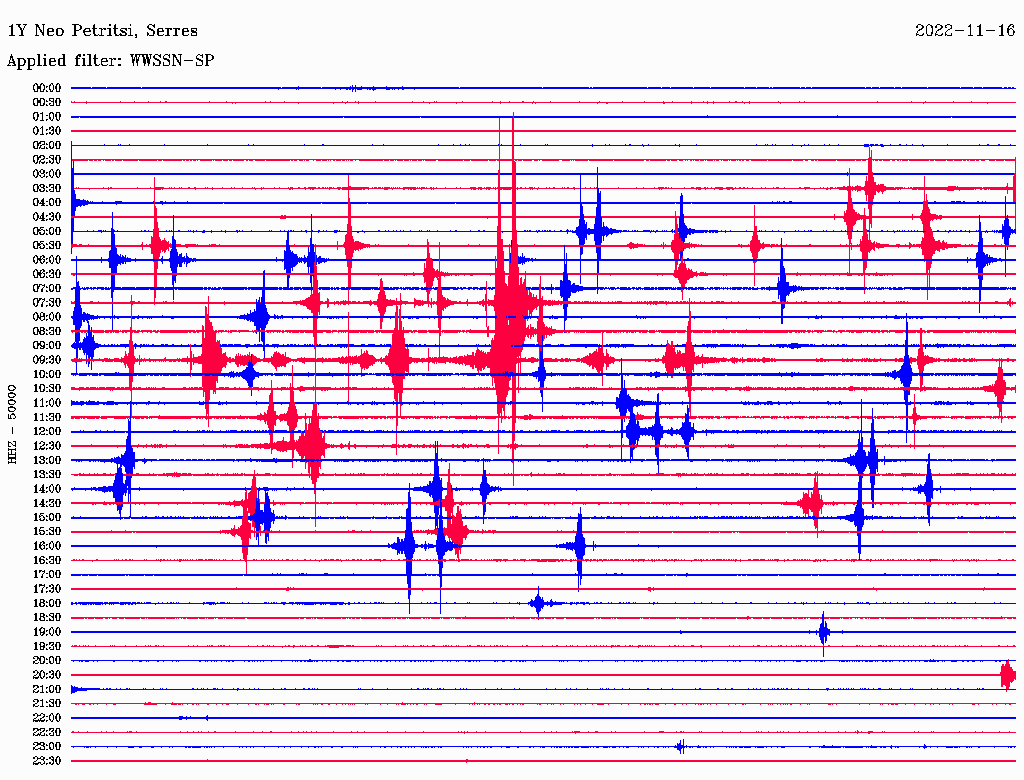The image size is (1024, 780).
Task: Select the 10:00 time label
Action: click(46, 374)
